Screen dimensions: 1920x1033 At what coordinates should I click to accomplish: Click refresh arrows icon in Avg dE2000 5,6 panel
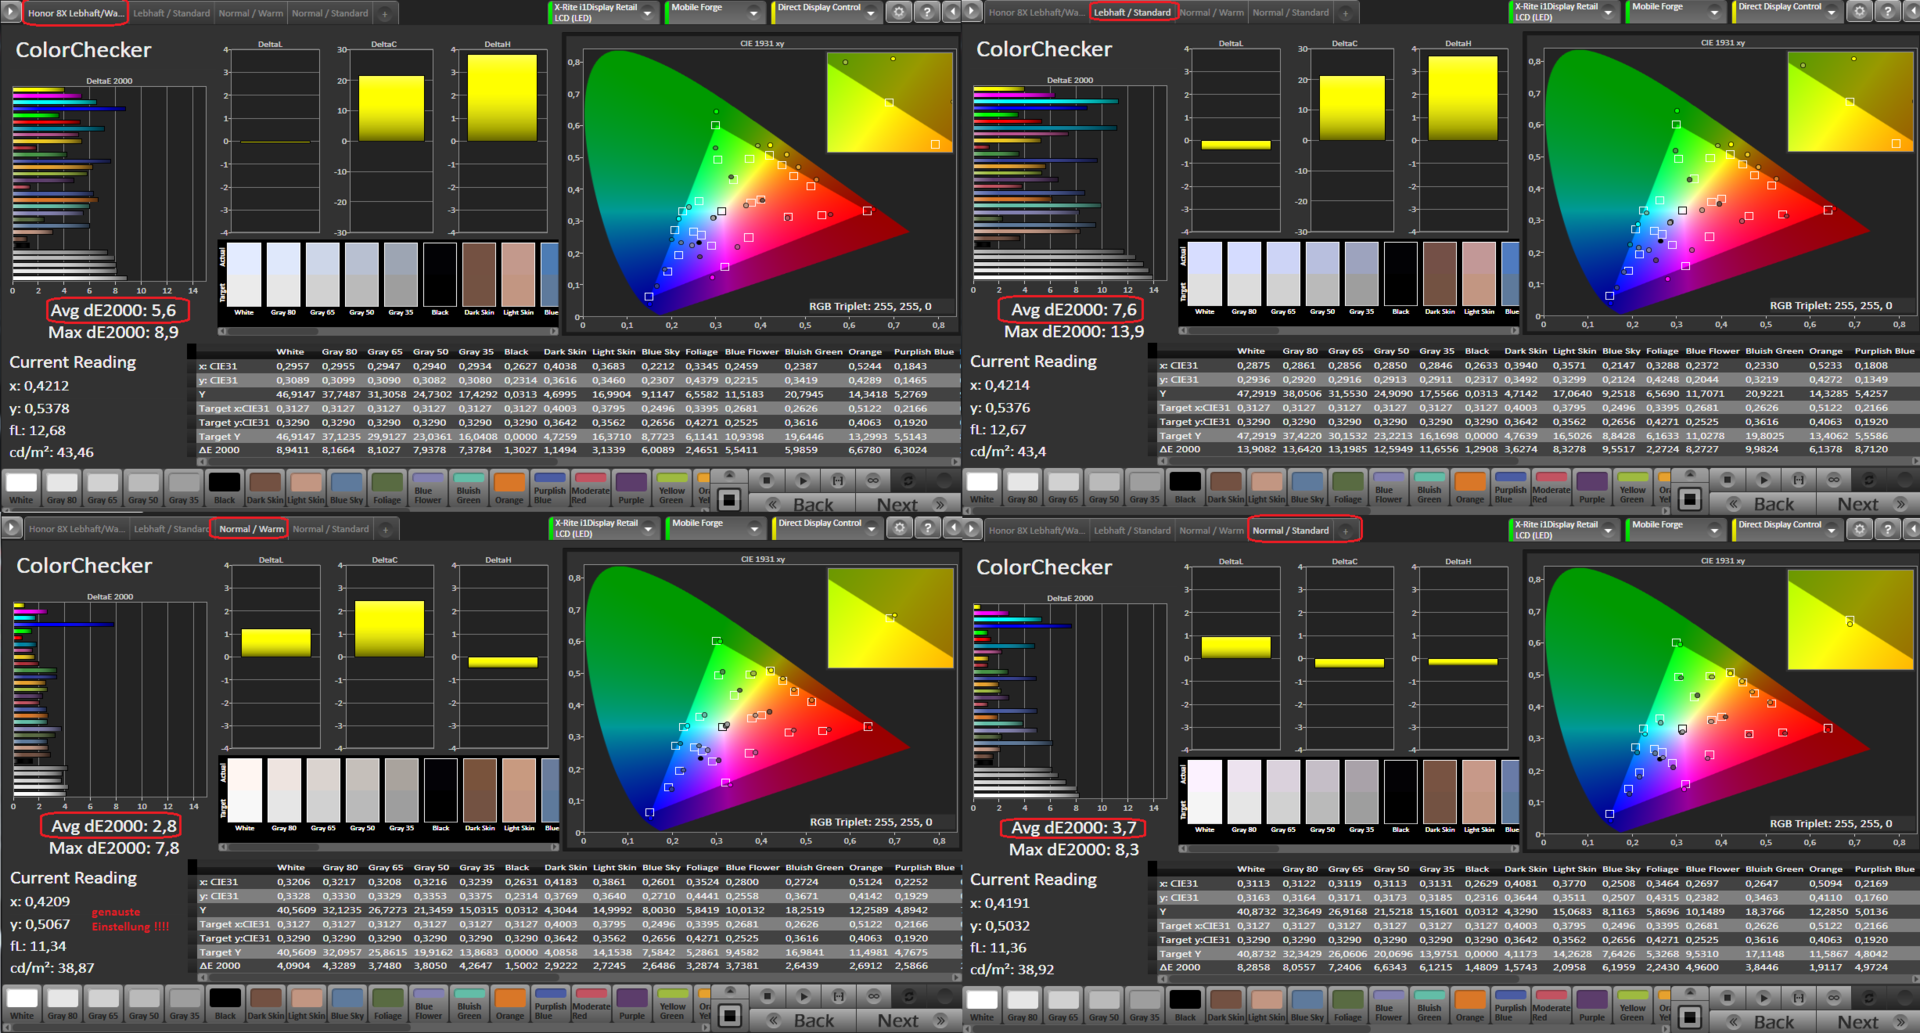(908, 480)
